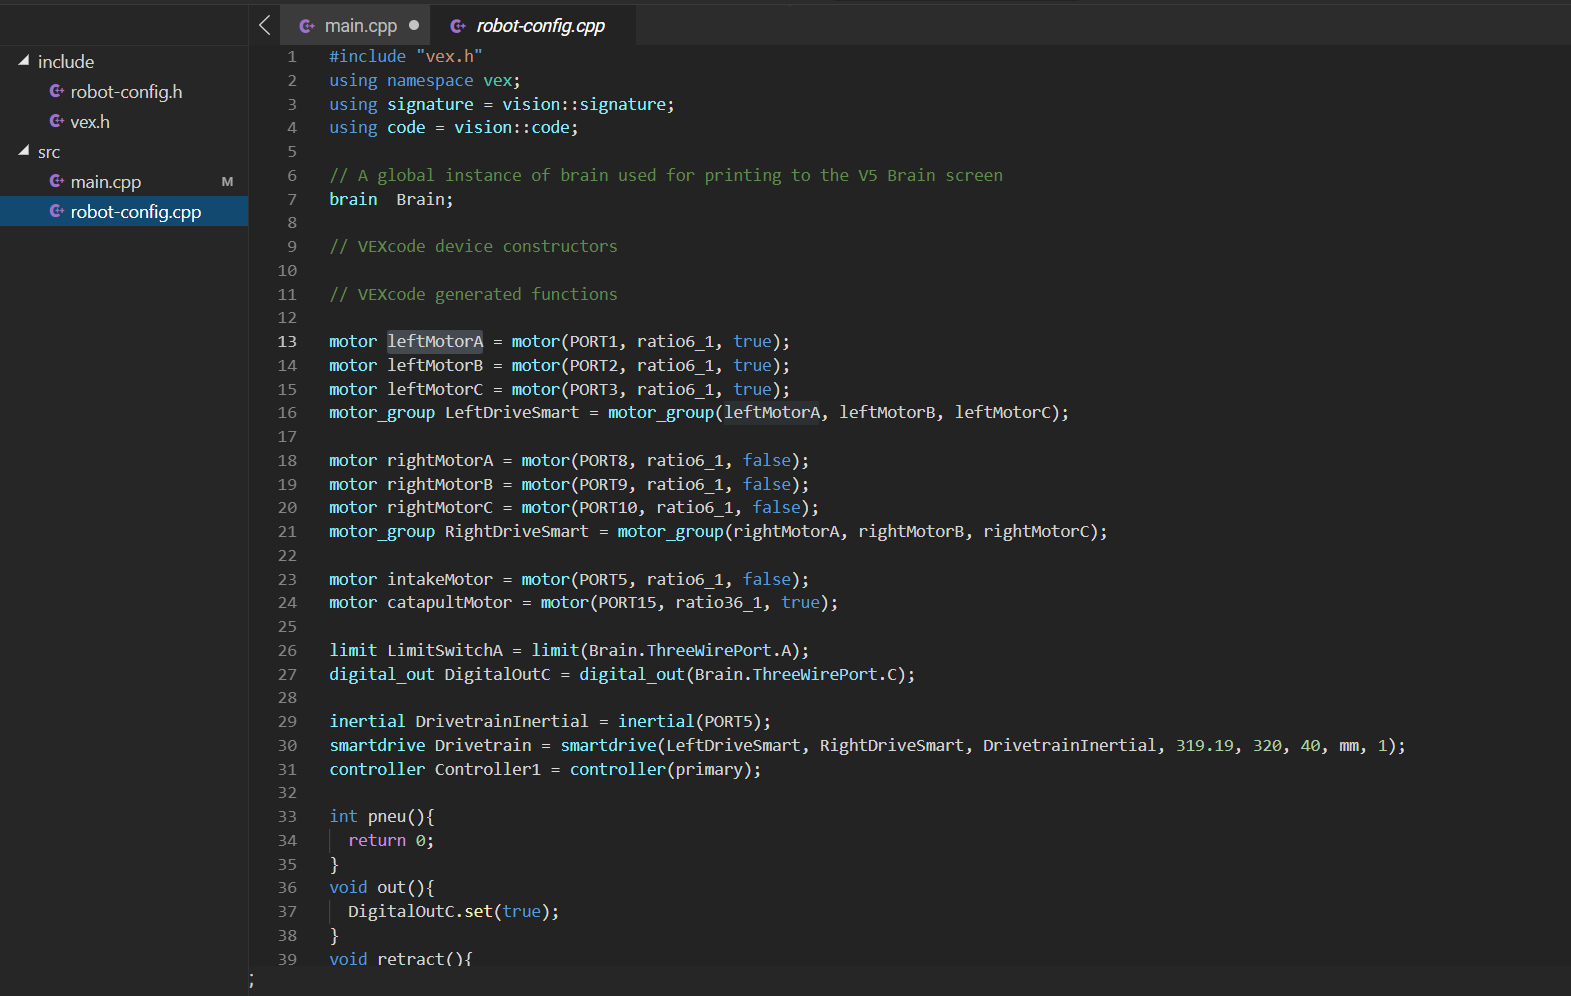Click the unsaved dot on main.cpp tab
Viewport: 1571px width, 996px height.
pos(414,25)
